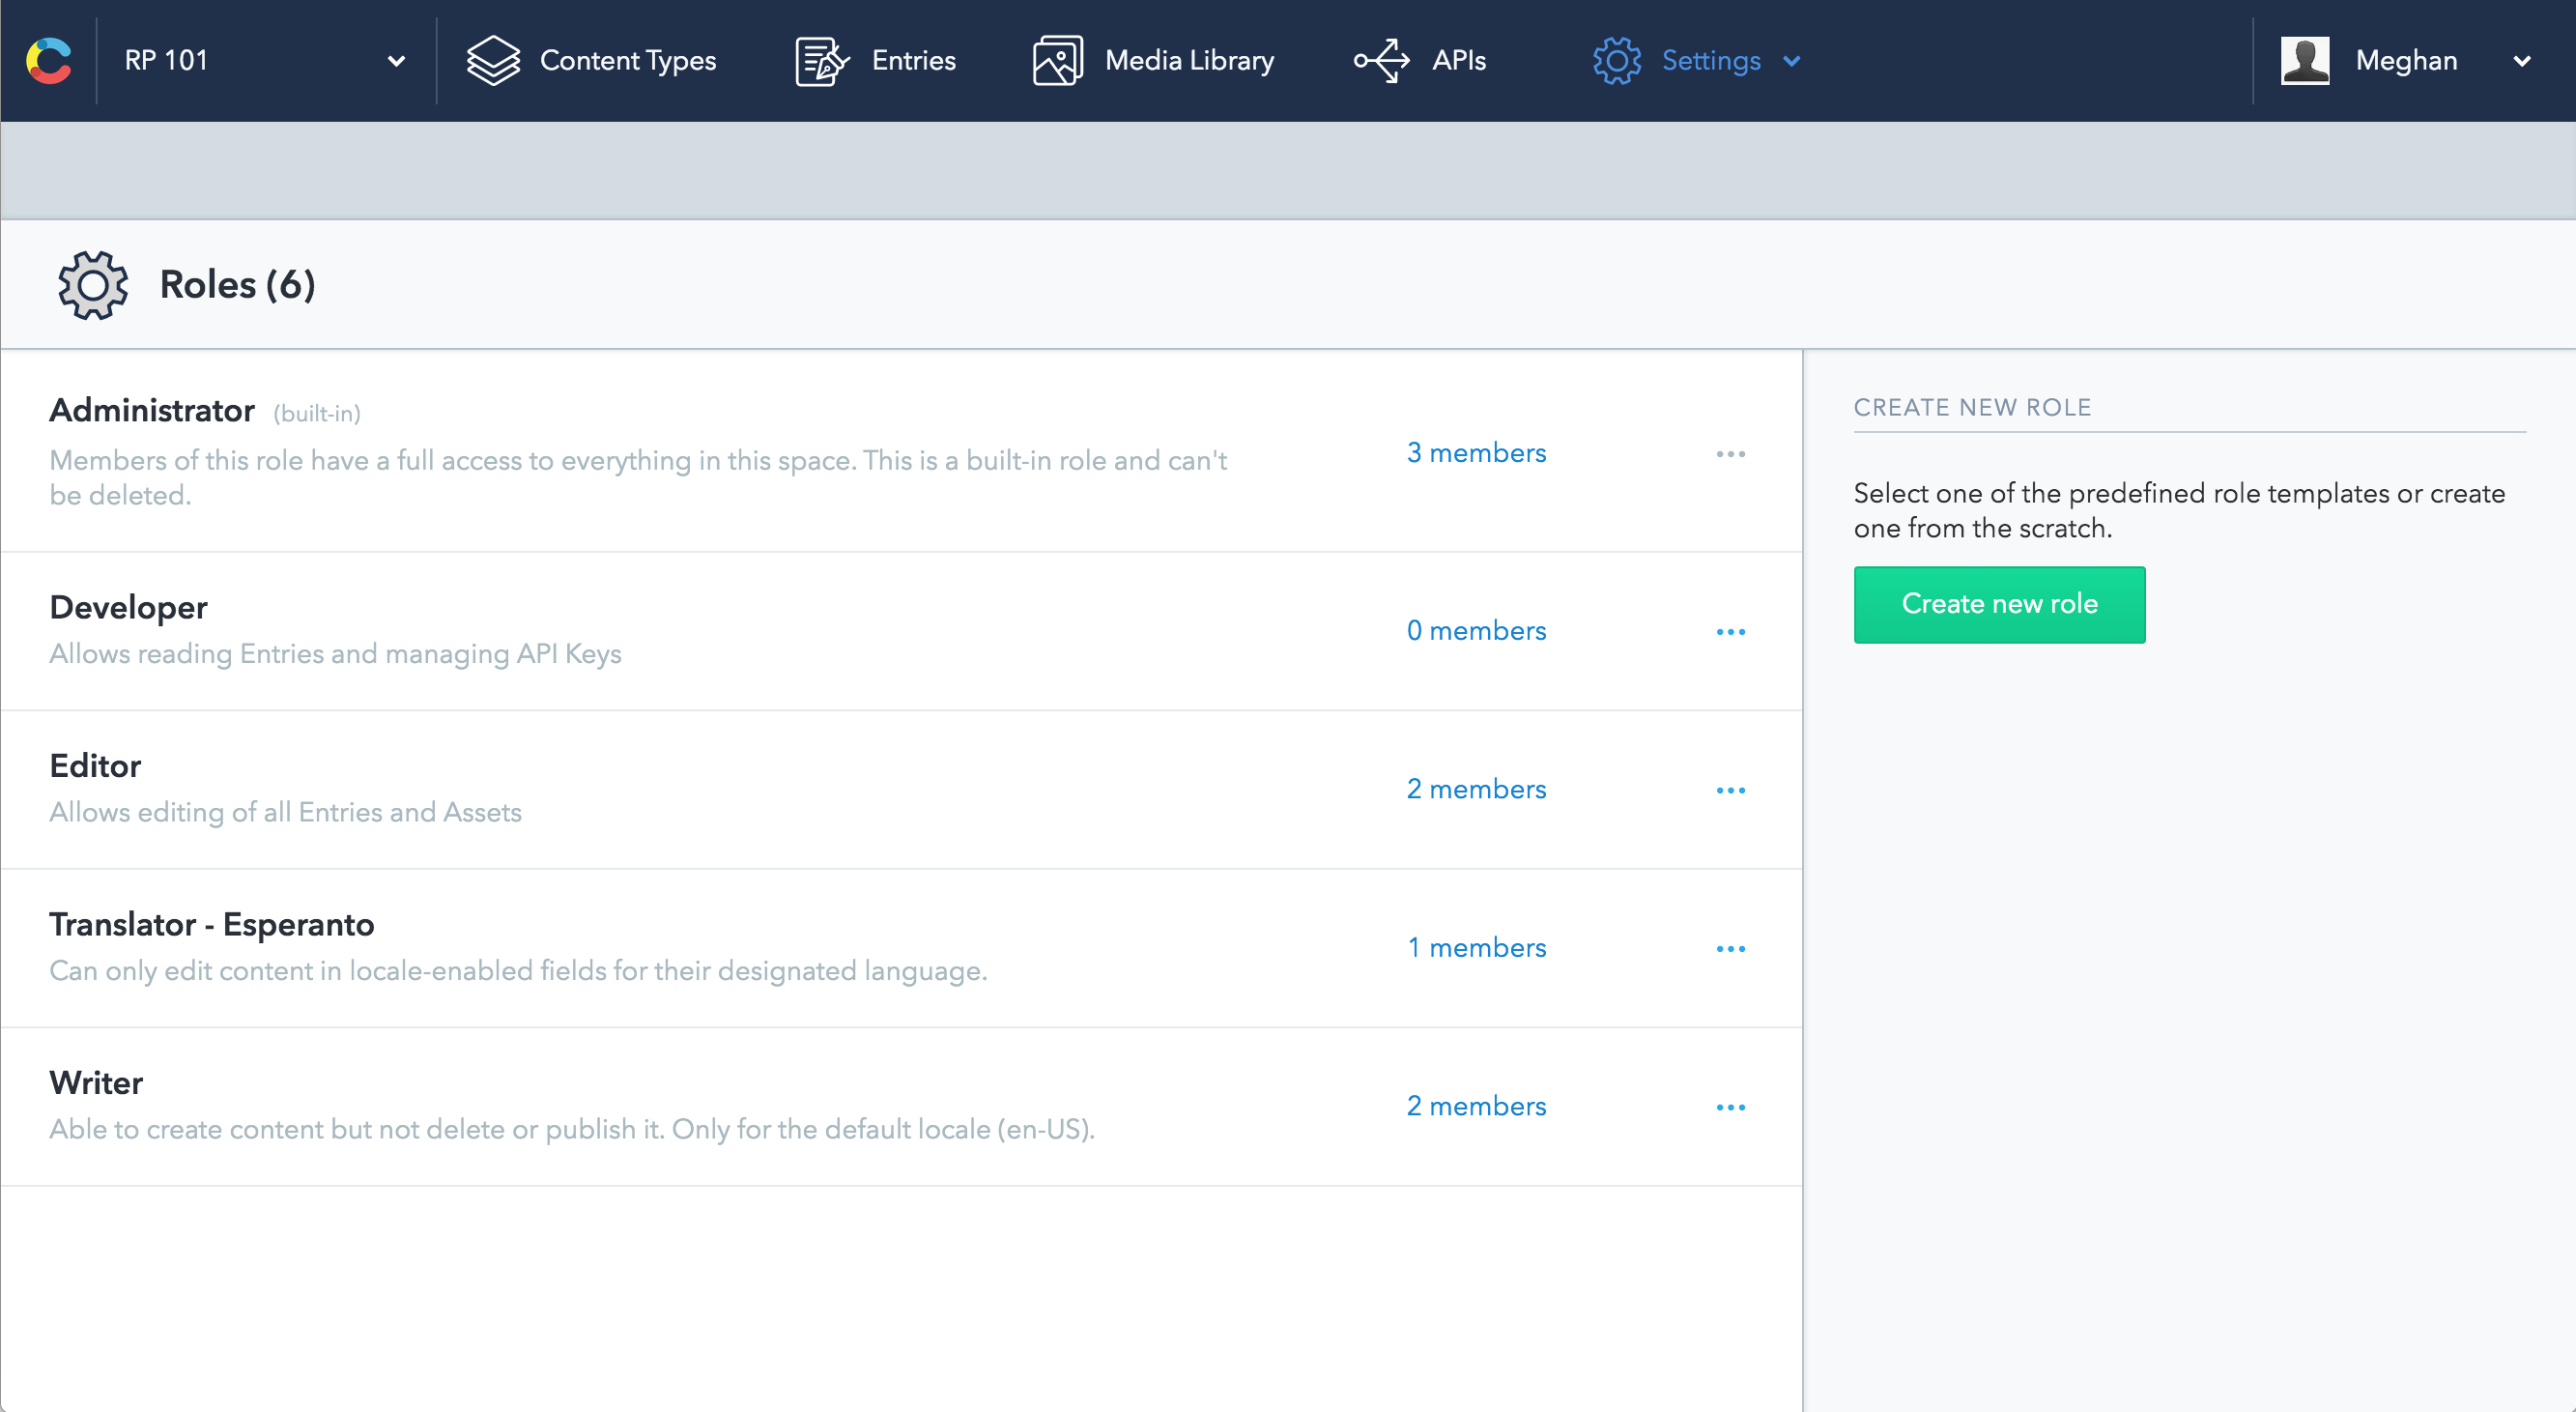Click the Roles page gear icon
2576x1412 pixels.
tap(93, 285)
